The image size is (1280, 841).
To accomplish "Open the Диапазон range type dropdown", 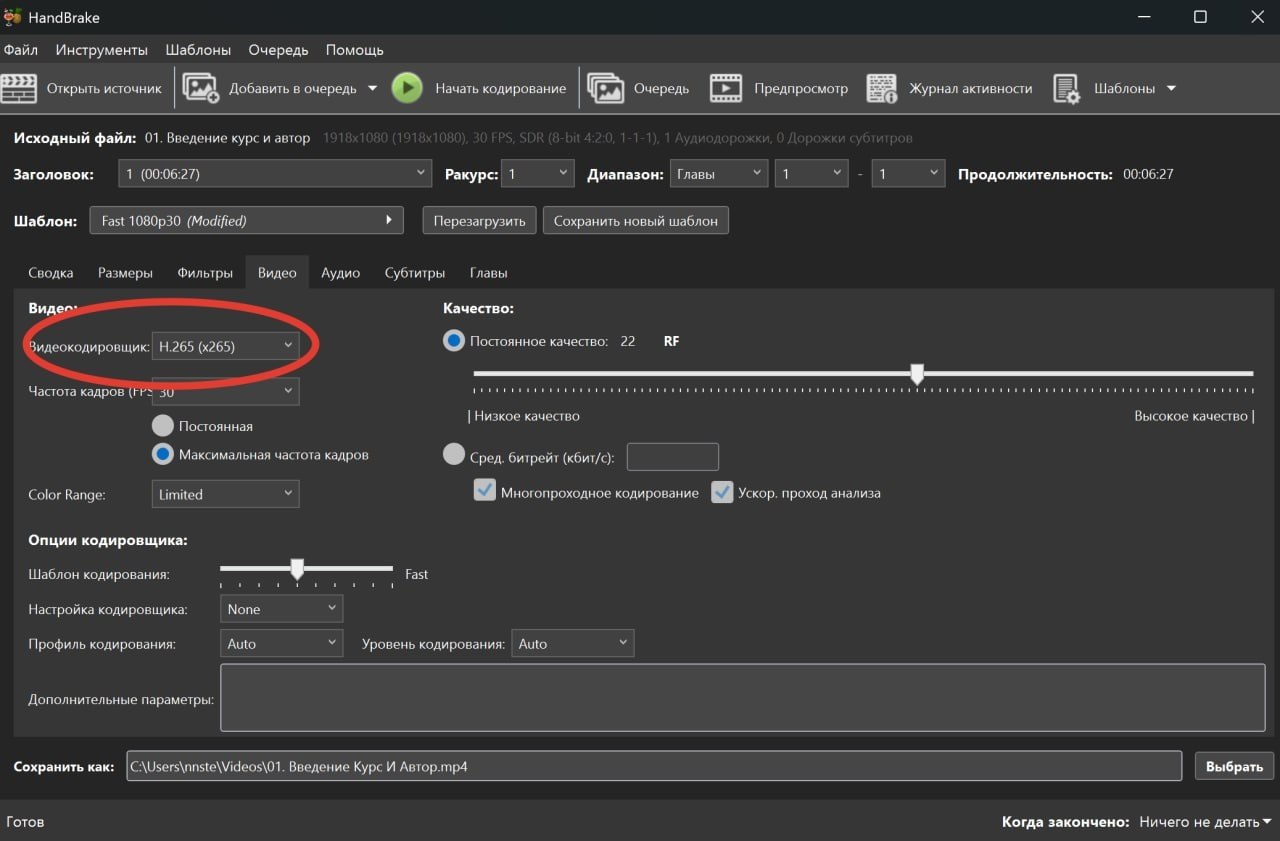I will (x=719, y=174).
